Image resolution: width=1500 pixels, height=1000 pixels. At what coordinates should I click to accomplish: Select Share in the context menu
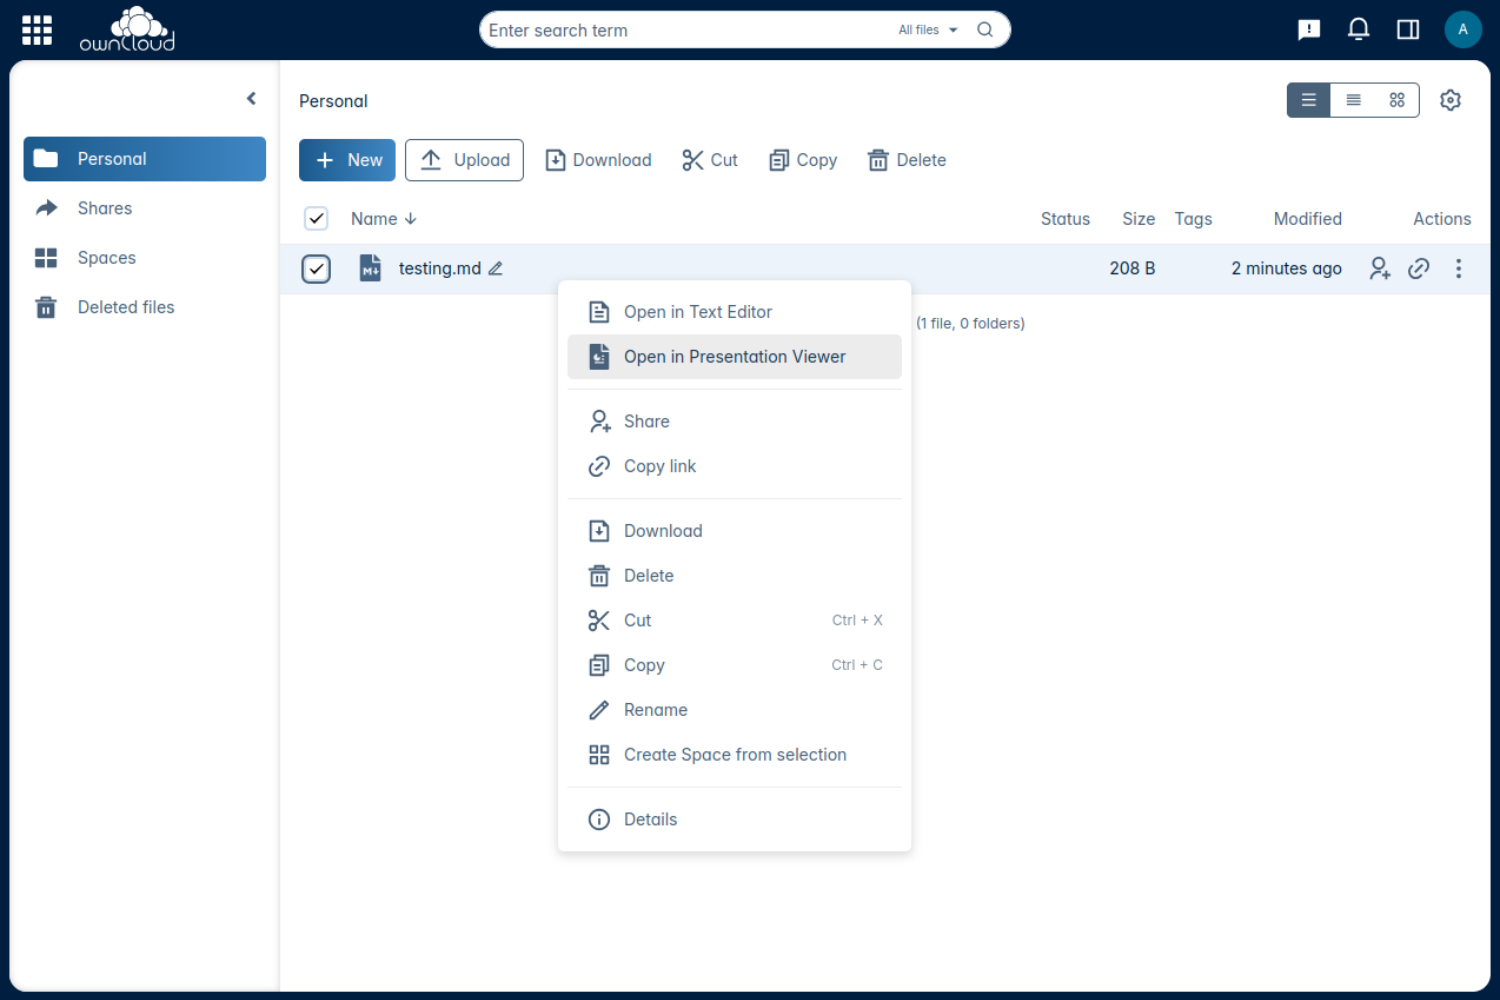tap(734, 422)
